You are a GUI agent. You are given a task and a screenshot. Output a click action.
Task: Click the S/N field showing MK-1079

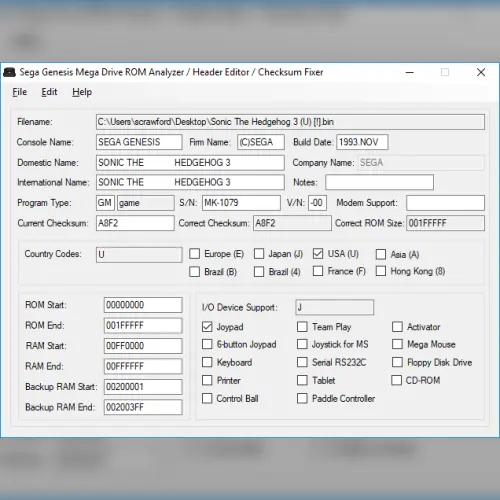[x=241, y=203]
